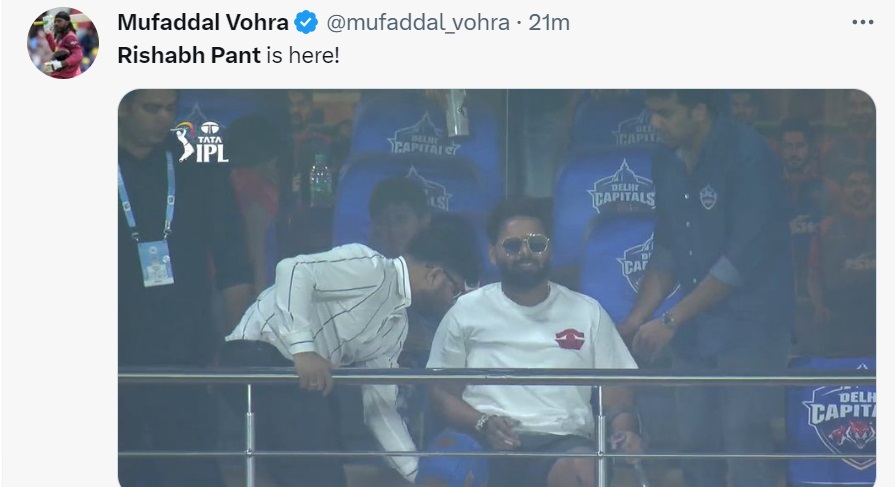This screenshot has width=895, height=487.
Task: Click the "is here!" tweet text
Action: (x=303, y=55)
